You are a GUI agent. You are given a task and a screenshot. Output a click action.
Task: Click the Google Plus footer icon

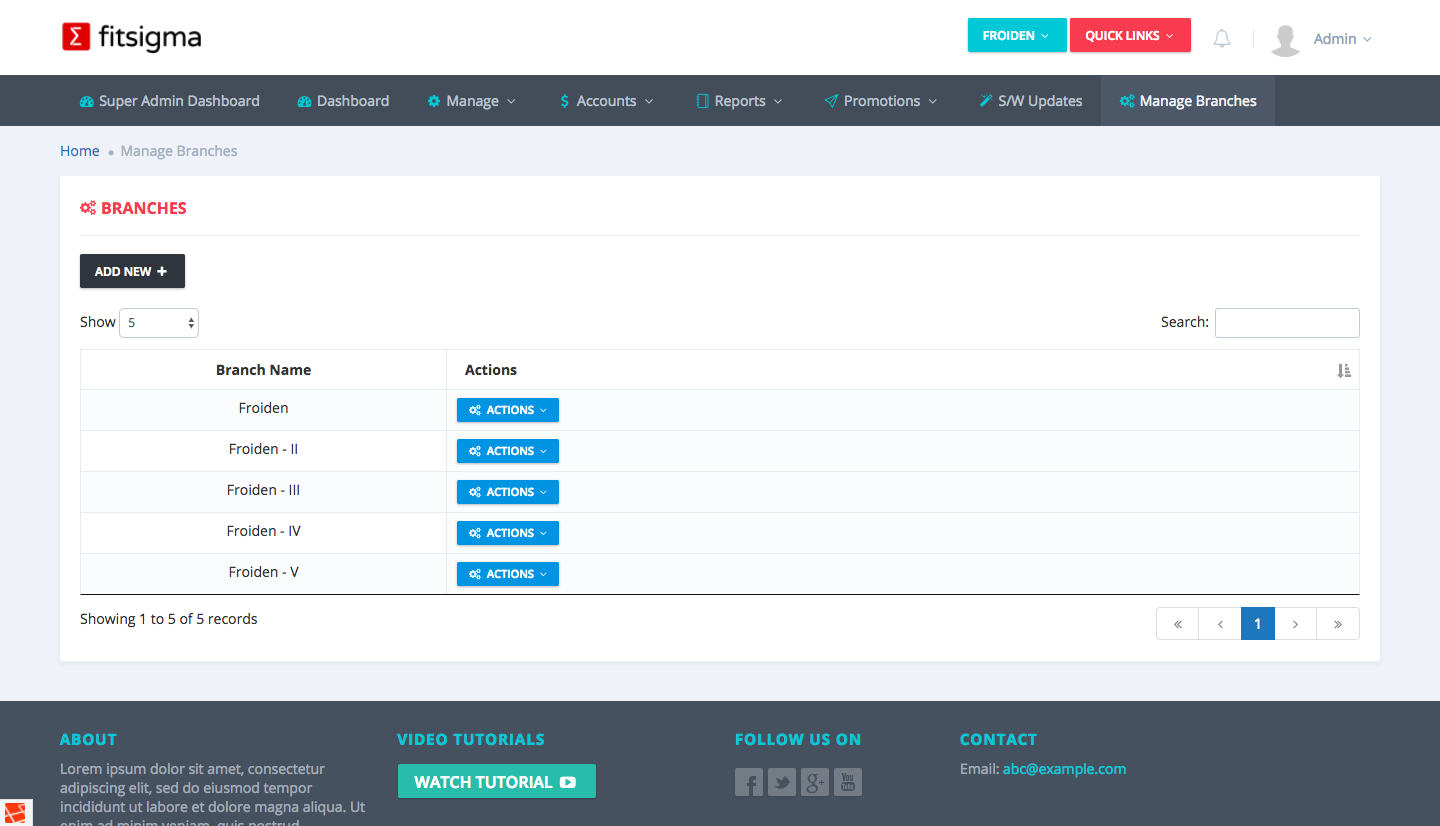pos(815,782)
